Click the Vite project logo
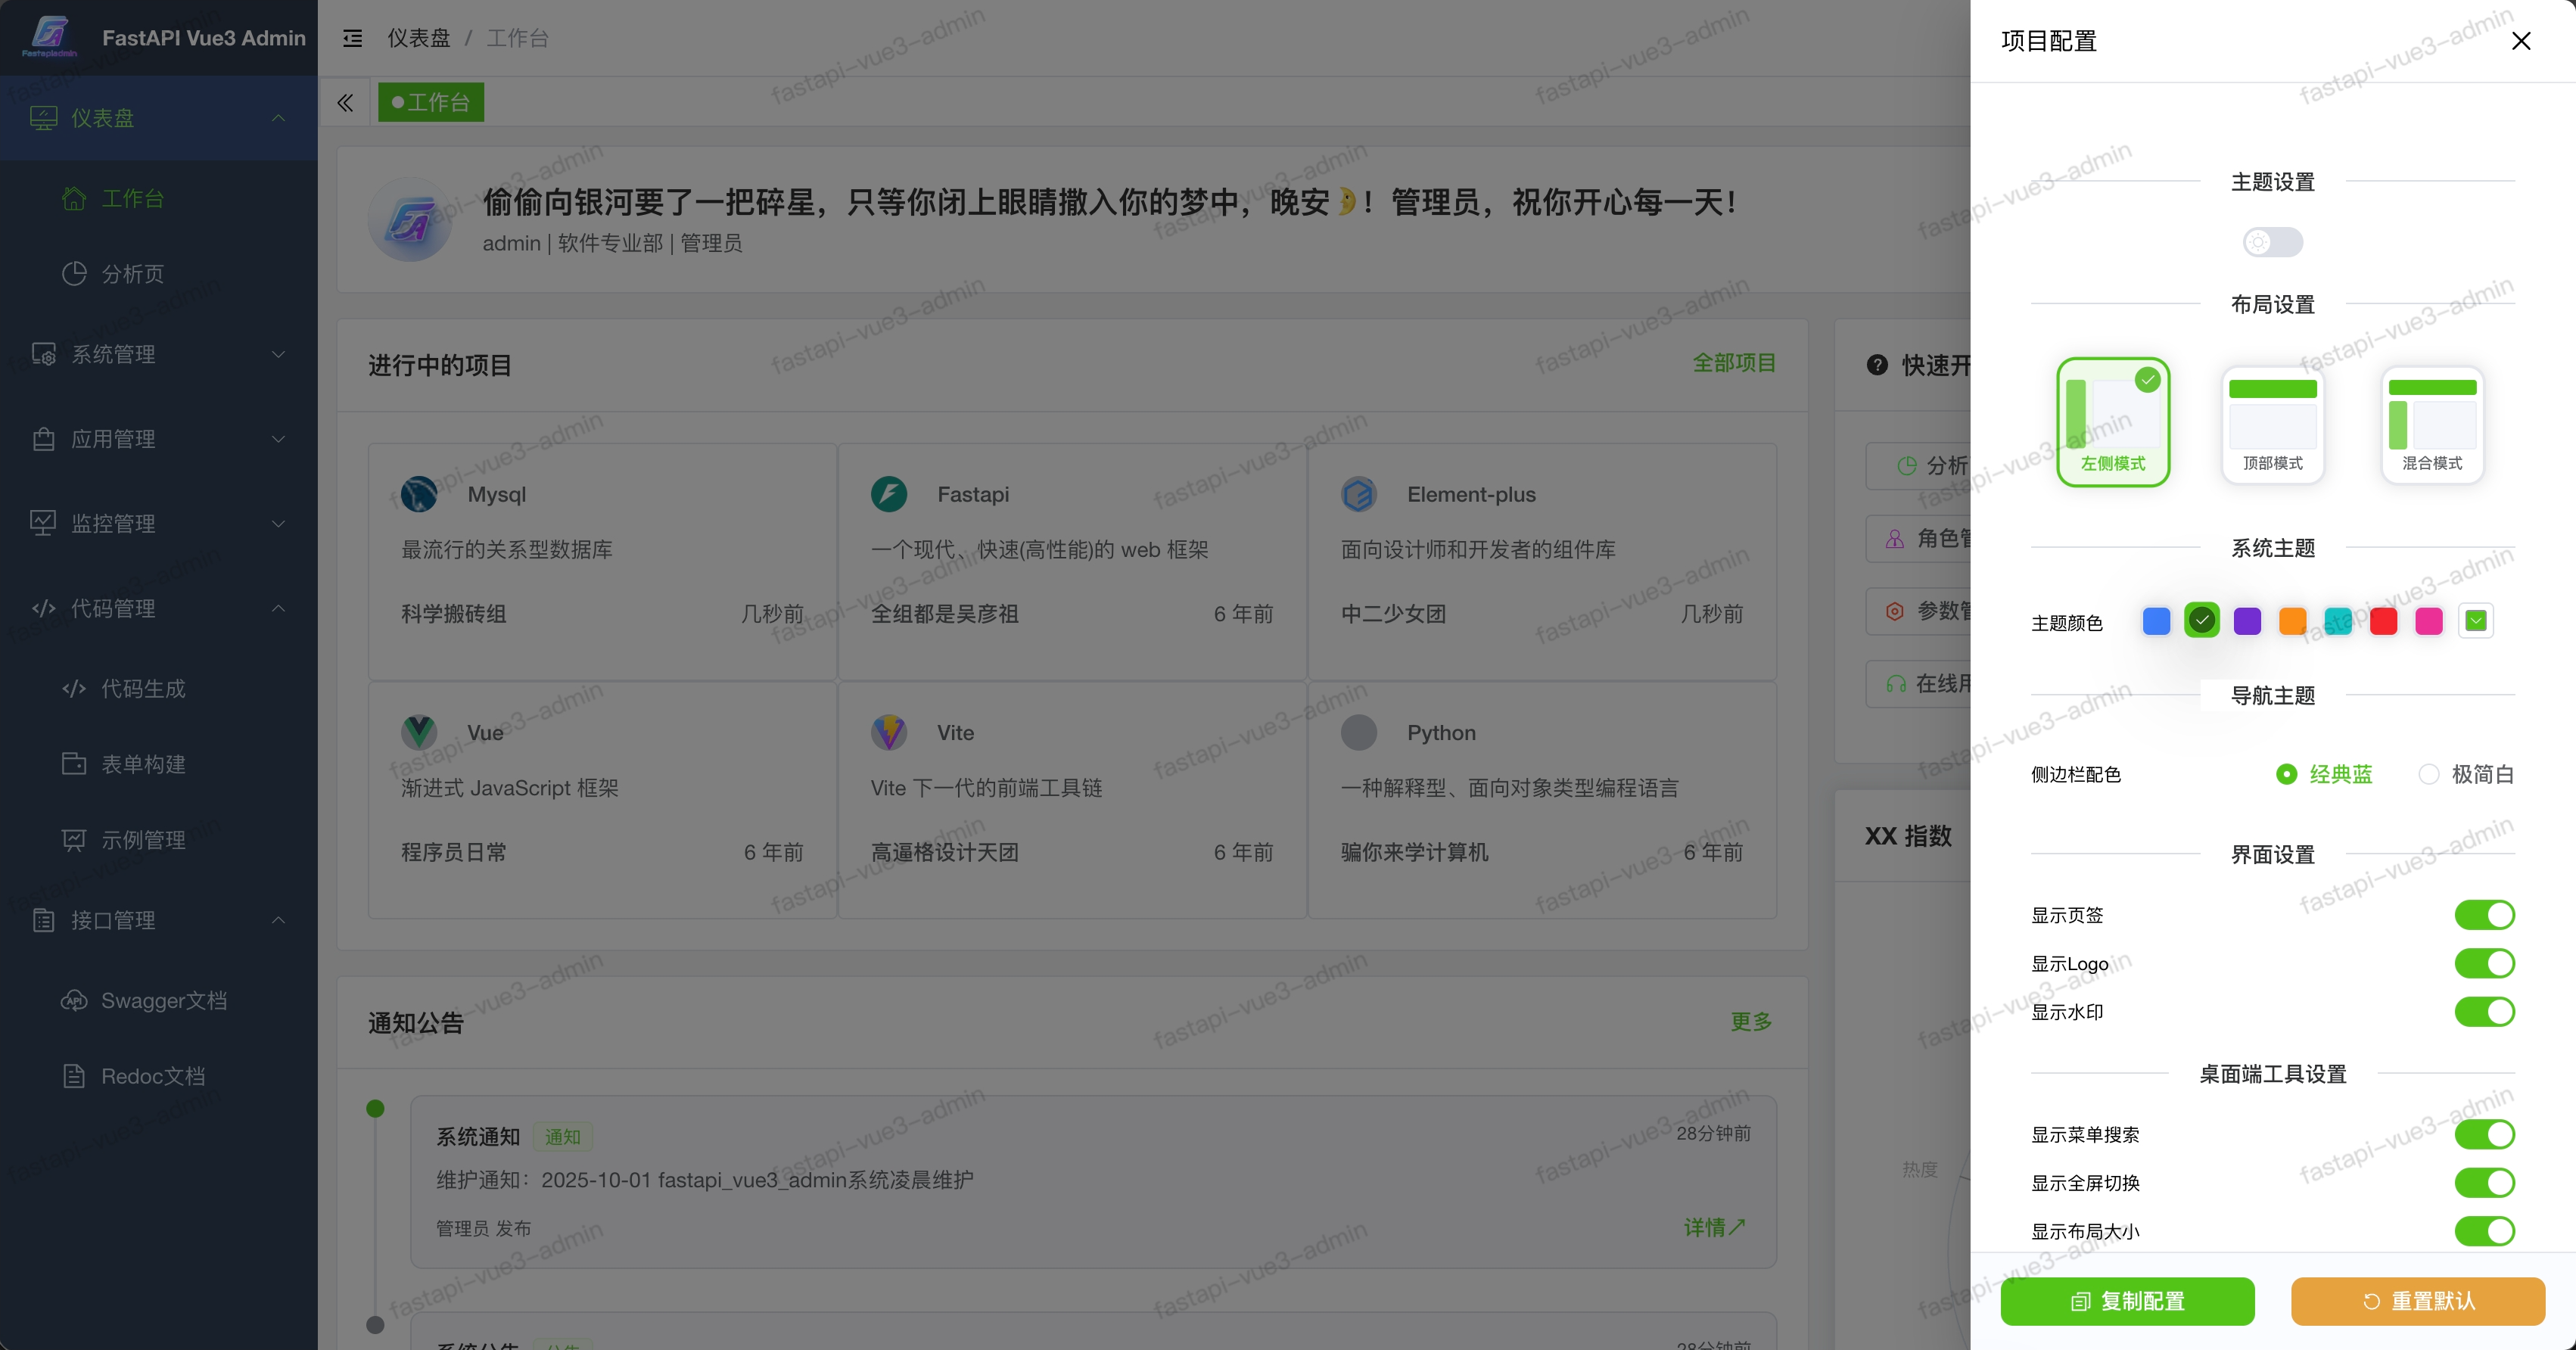 pos(889,732)
